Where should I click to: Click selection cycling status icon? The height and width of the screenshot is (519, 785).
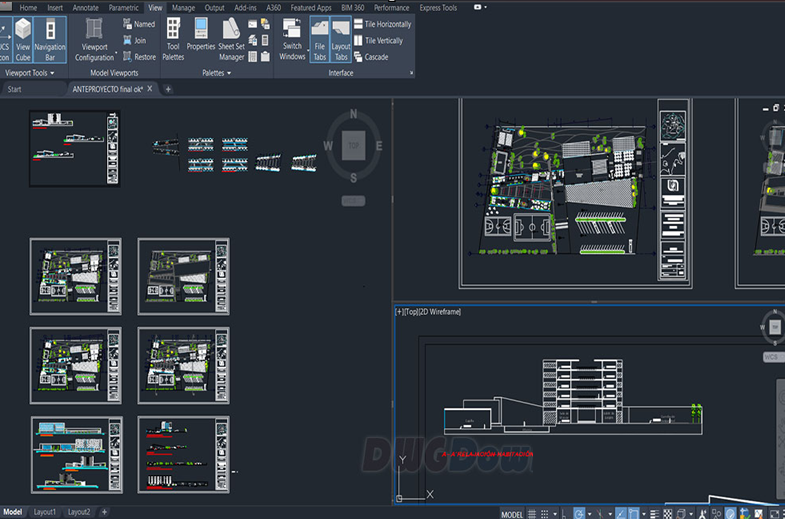[680, 513]
